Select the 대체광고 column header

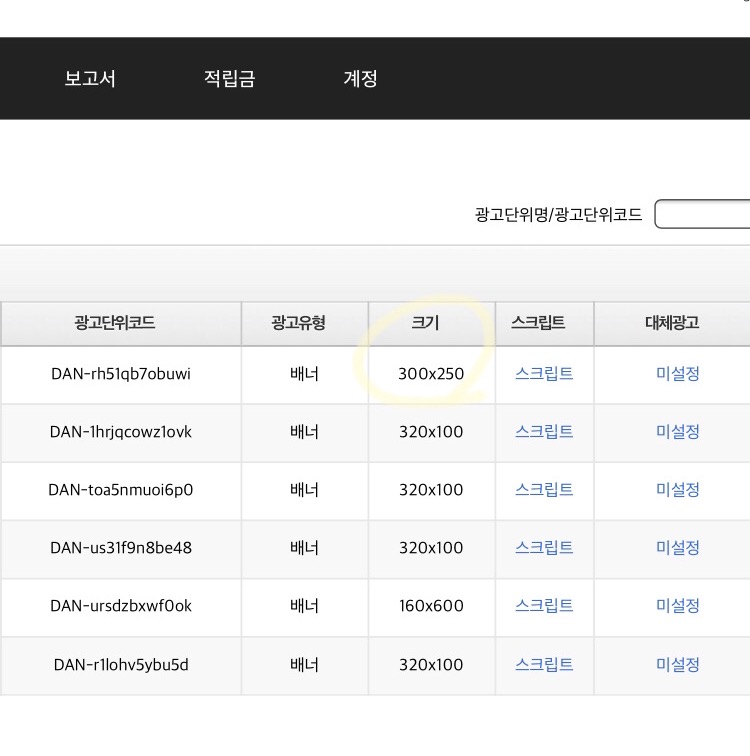(672, 323)
